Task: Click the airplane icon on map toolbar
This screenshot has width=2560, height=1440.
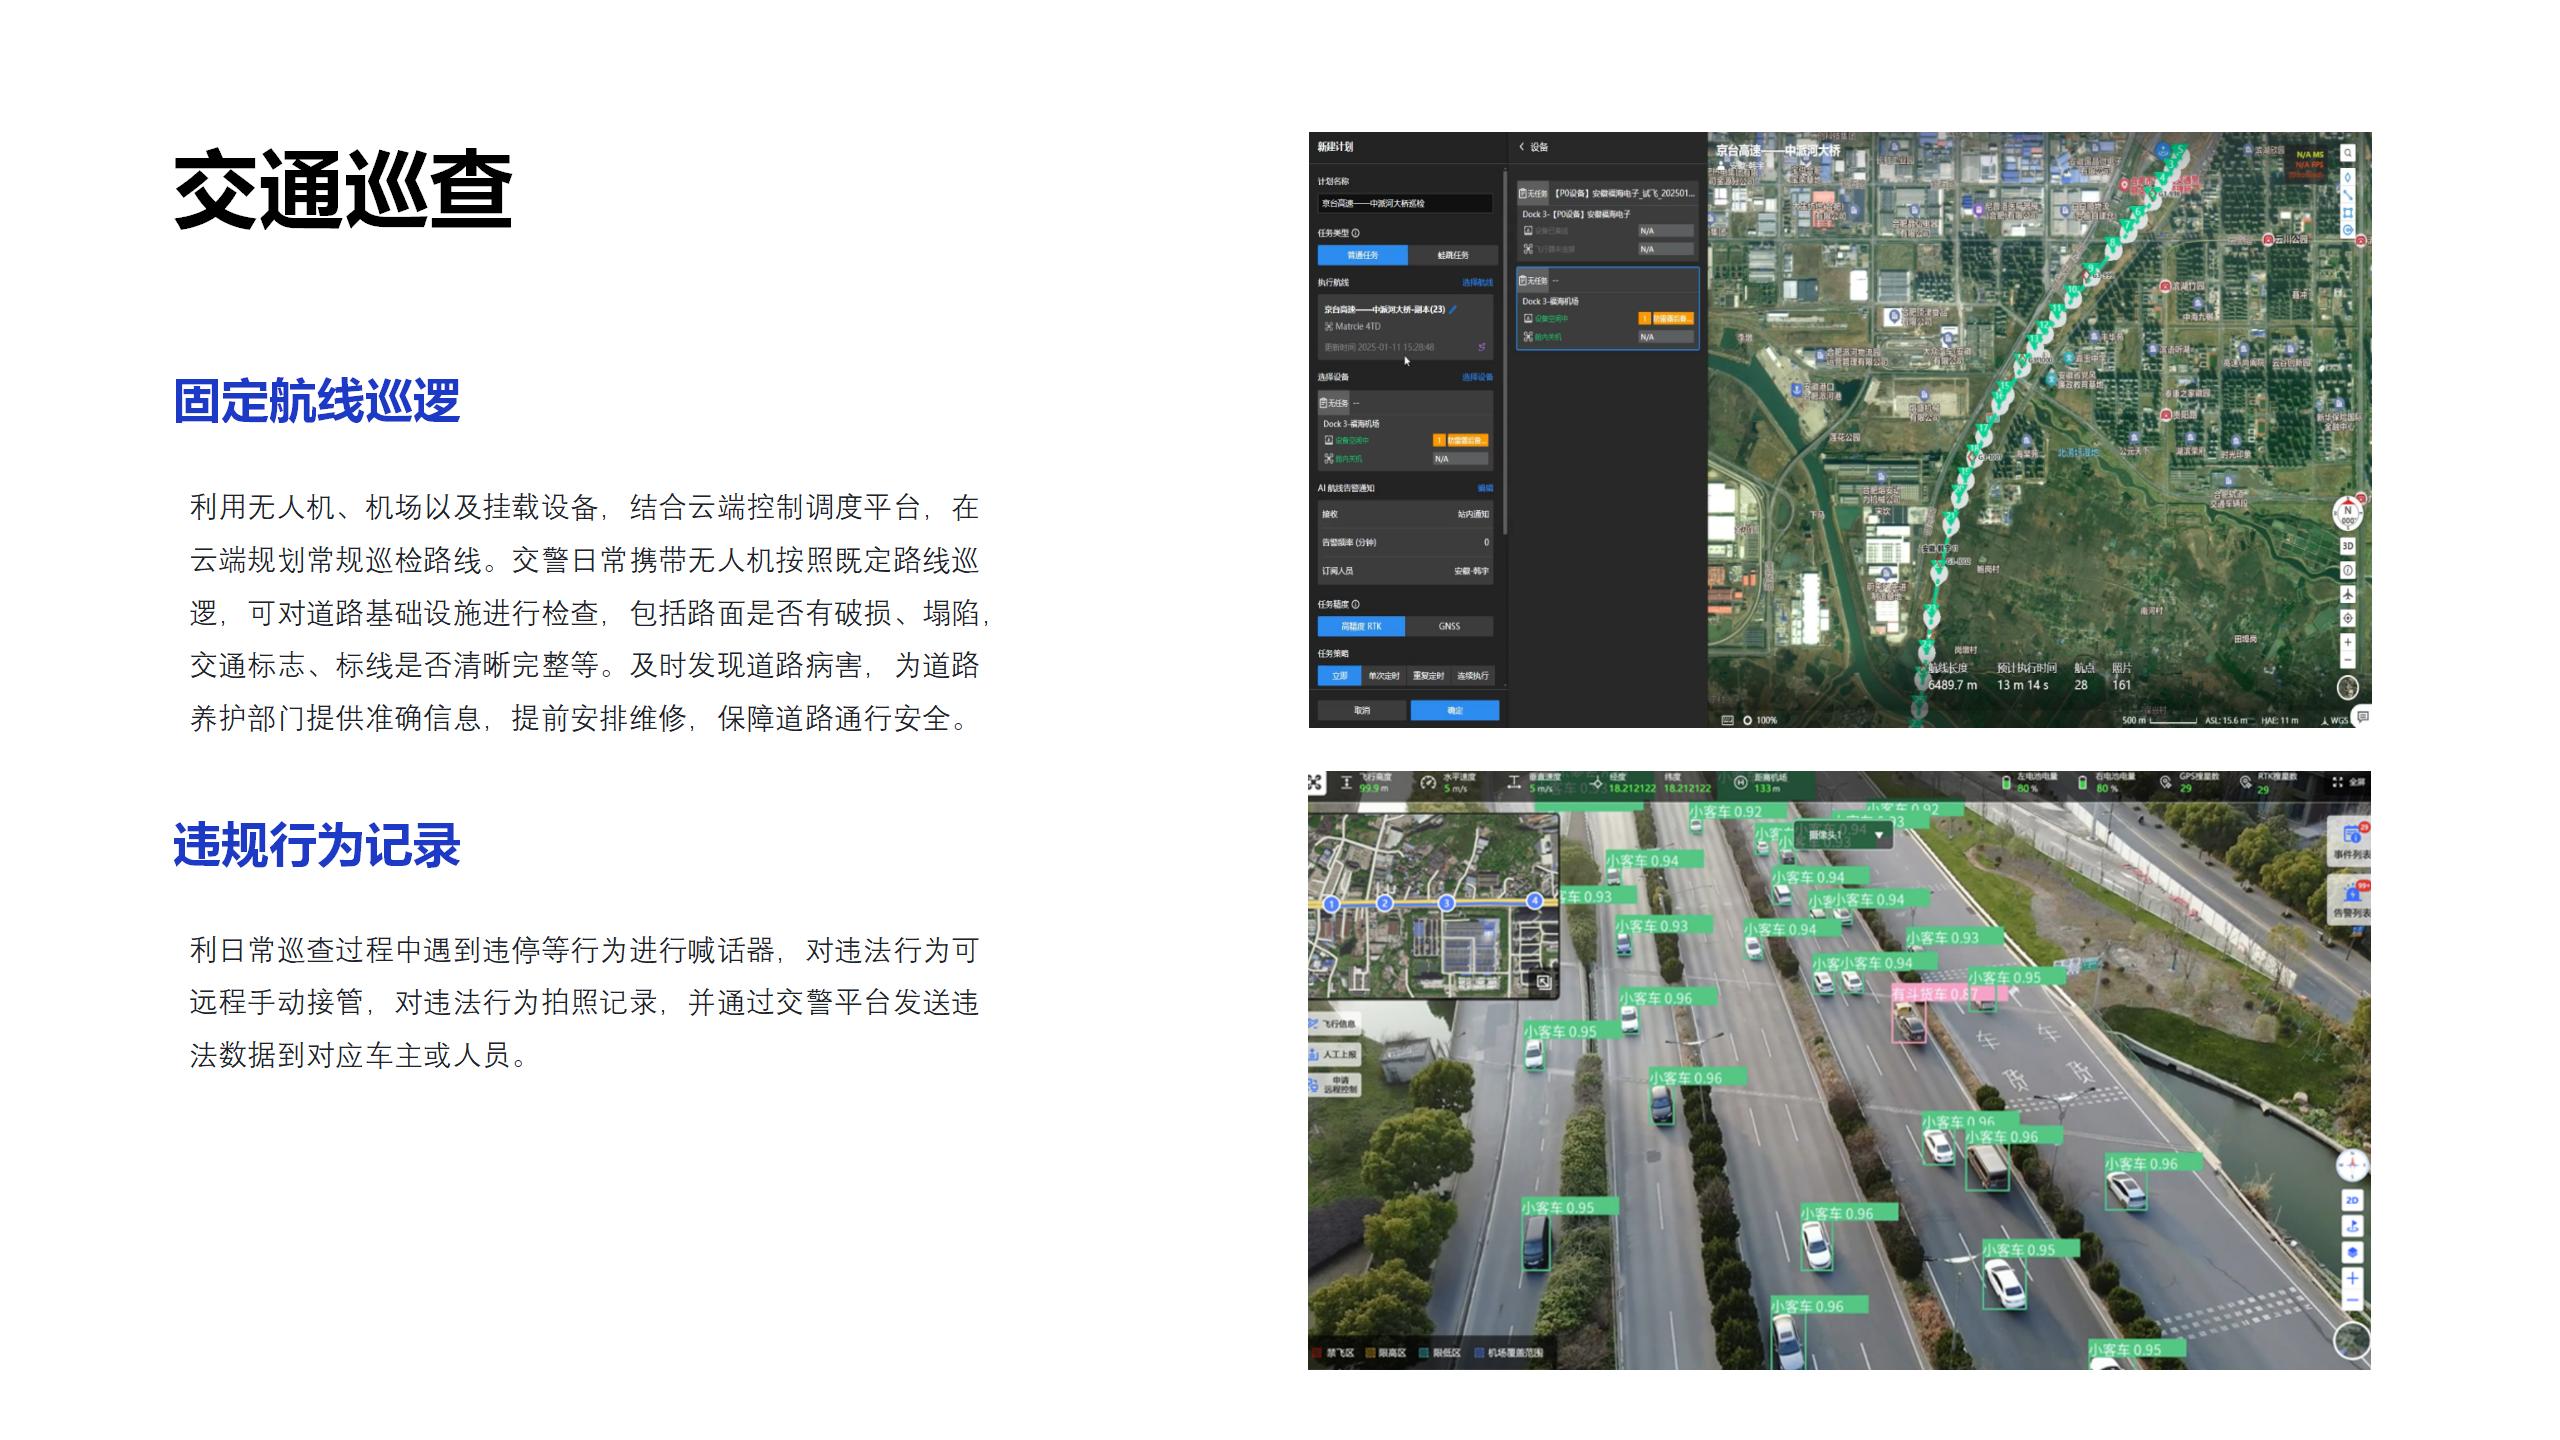Action: point(2348,594)
